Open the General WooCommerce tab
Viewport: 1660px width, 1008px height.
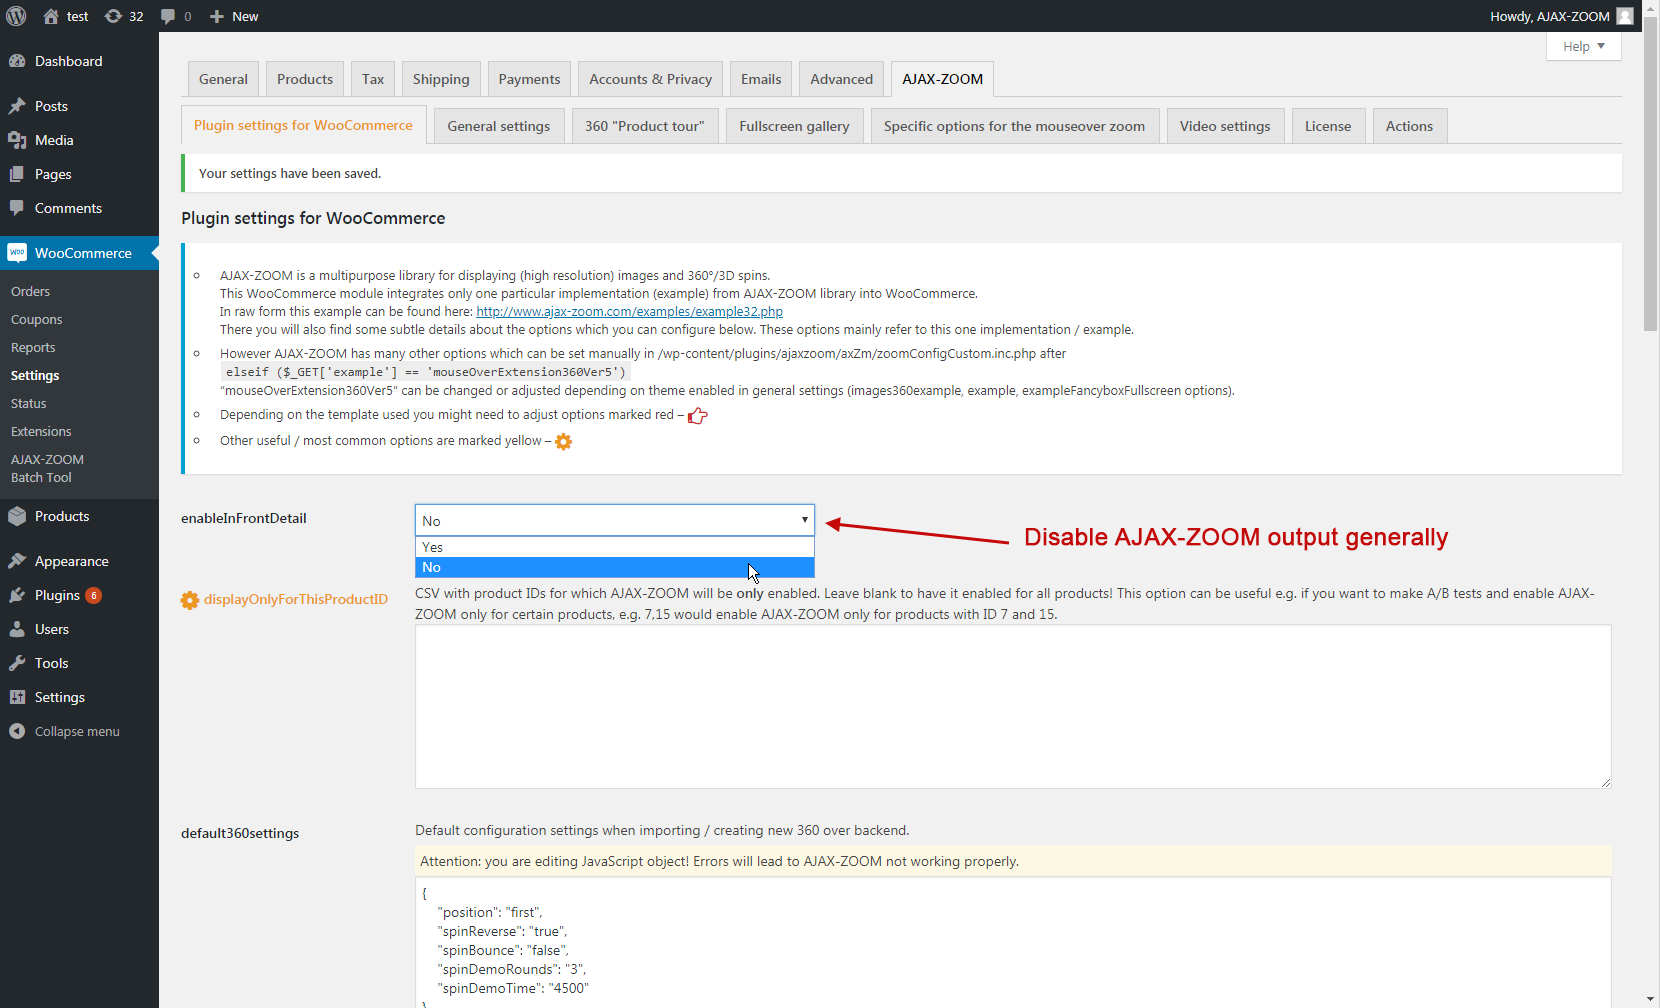coord(223,79)
